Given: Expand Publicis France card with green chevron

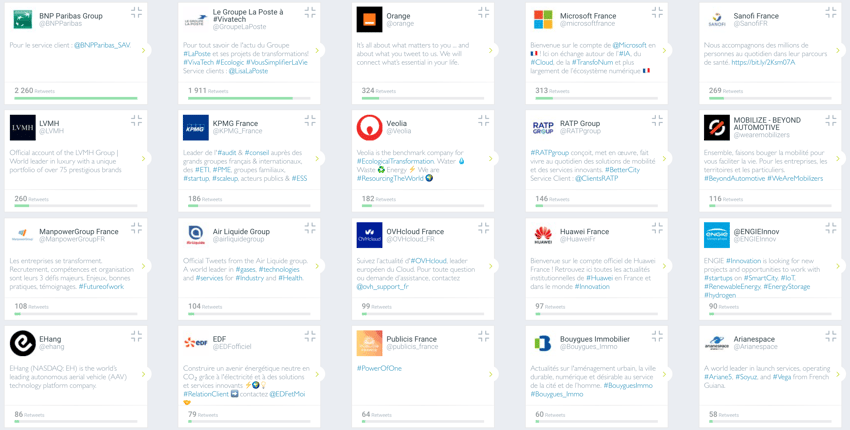Looking at the screenshot, I should tap(490, 374).
